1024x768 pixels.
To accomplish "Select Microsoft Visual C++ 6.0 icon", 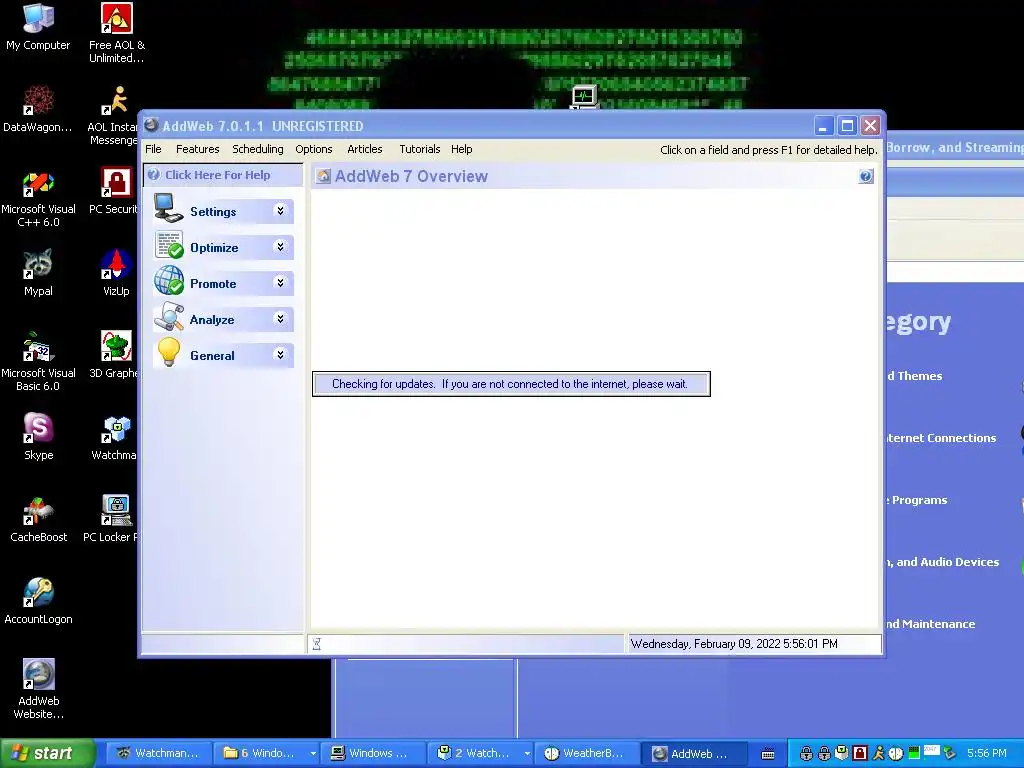I will 38,198.
